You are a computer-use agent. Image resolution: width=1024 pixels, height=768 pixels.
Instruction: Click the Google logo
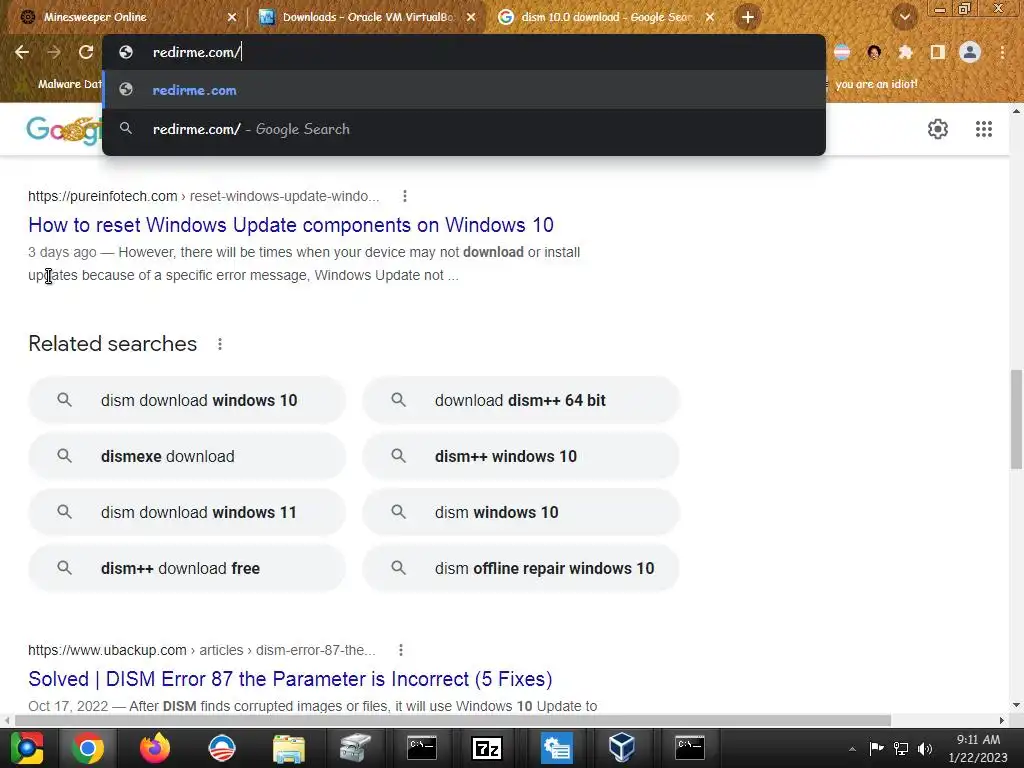tap(64, 129)
